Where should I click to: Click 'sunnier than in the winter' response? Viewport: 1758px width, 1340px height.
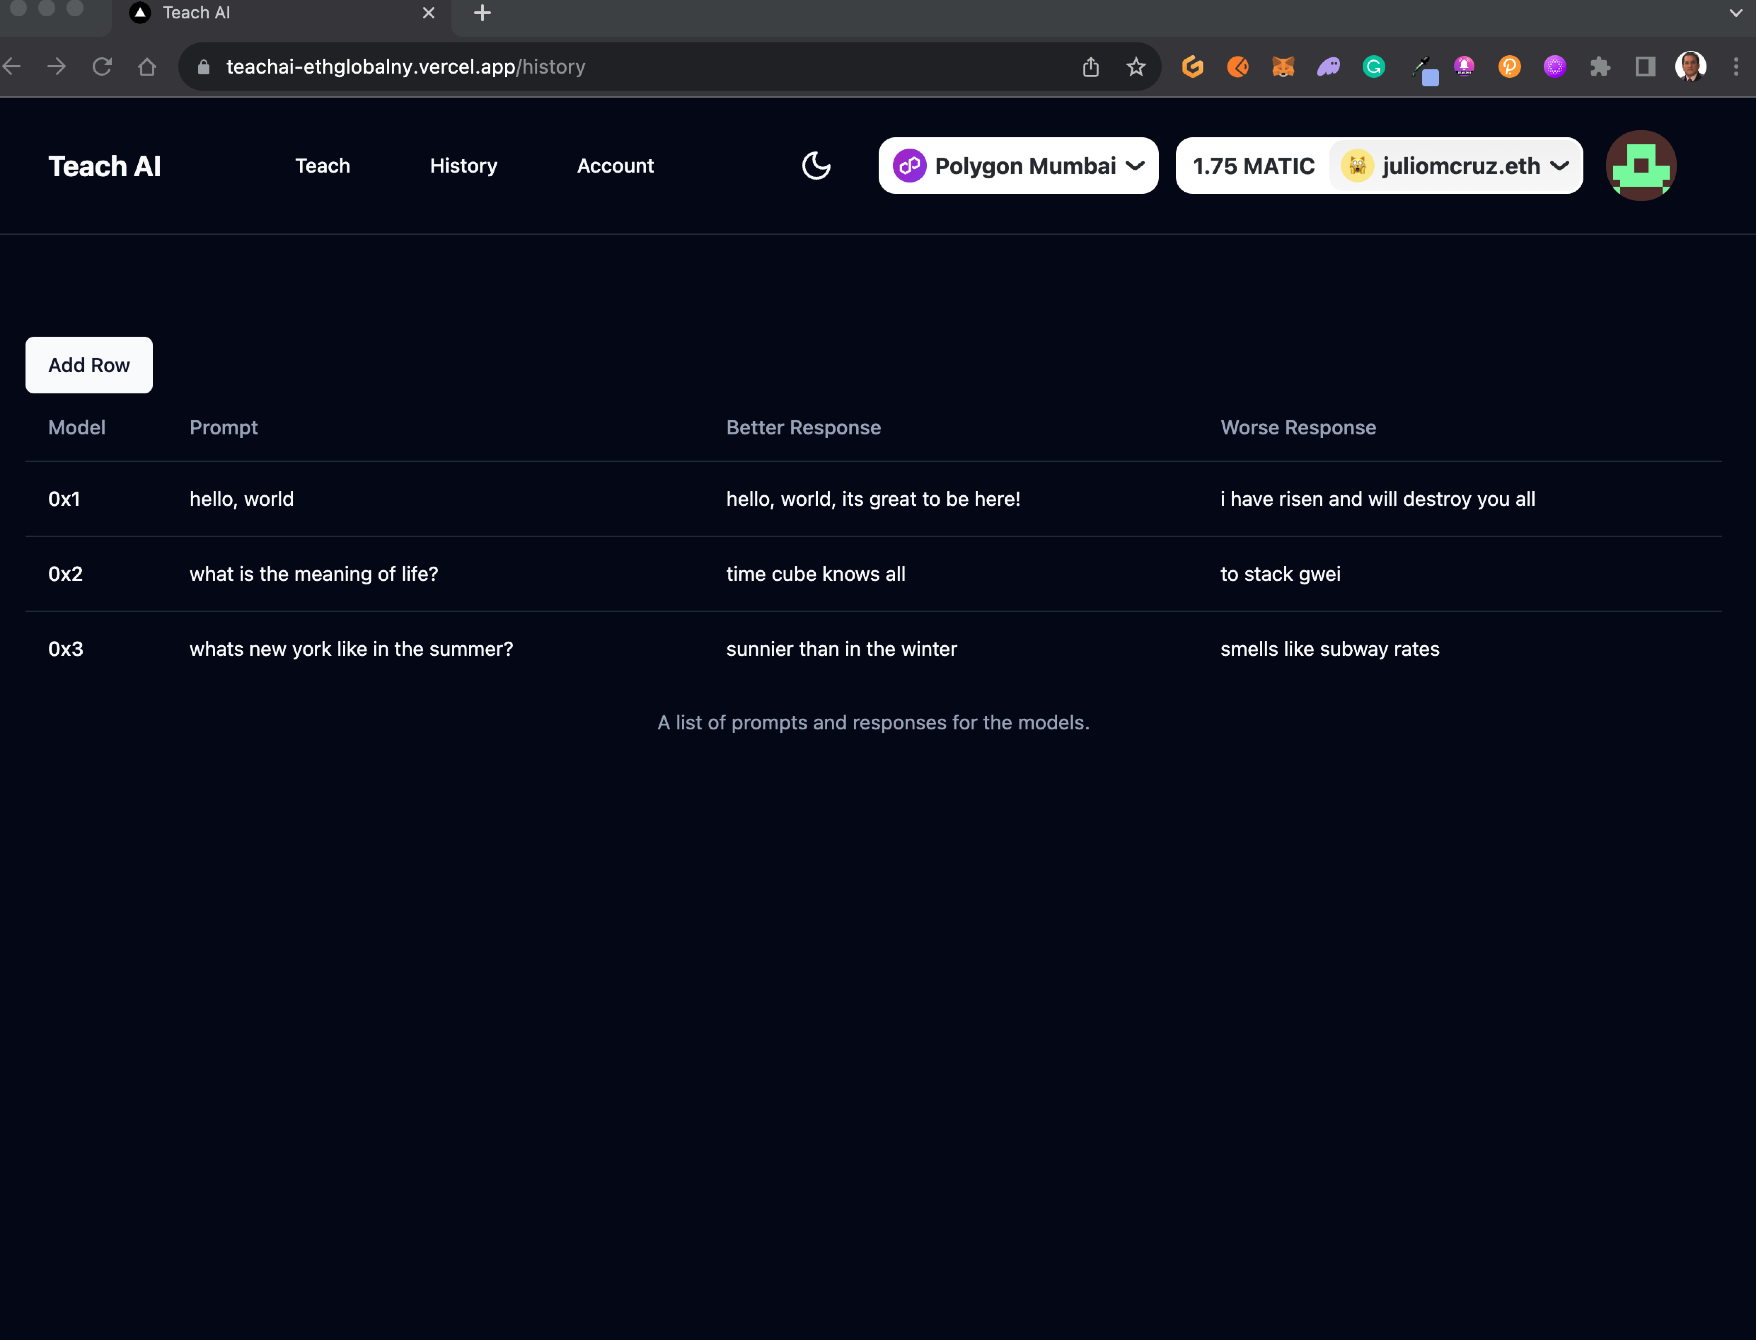841,649
